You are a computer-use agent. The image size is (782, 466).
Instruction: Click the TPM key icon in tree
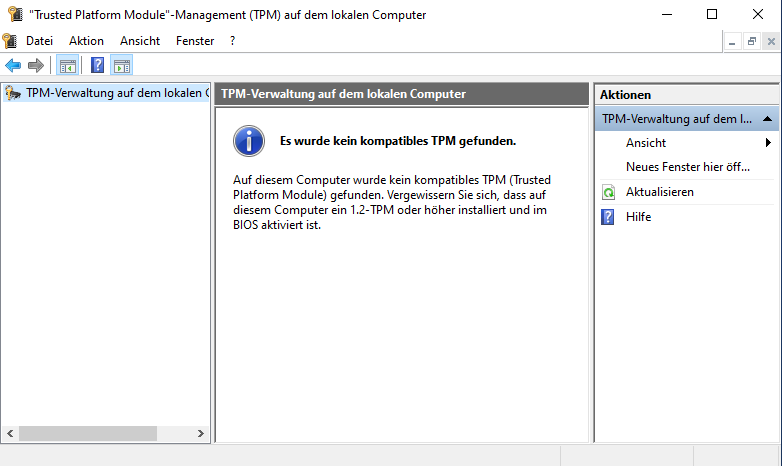[x=13, y=94]
